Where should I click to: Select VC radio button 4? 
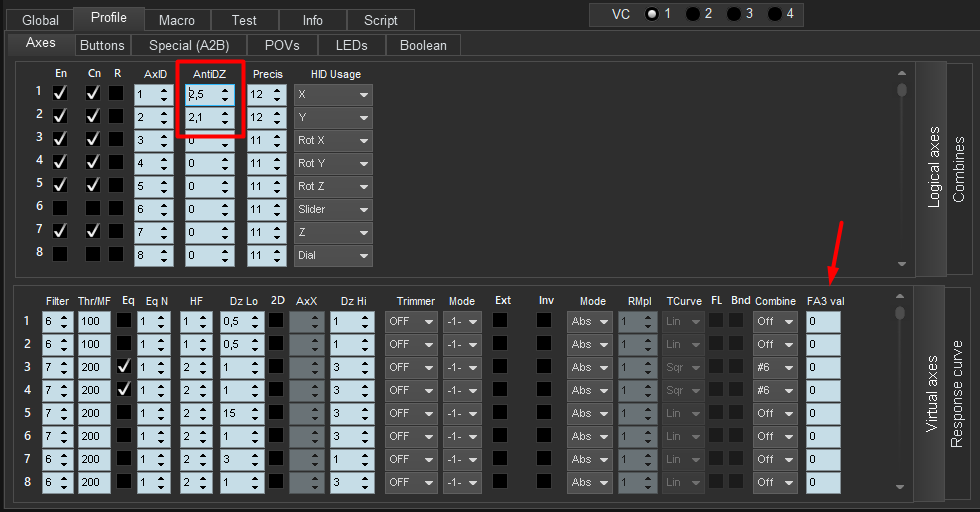pos(775,14)
